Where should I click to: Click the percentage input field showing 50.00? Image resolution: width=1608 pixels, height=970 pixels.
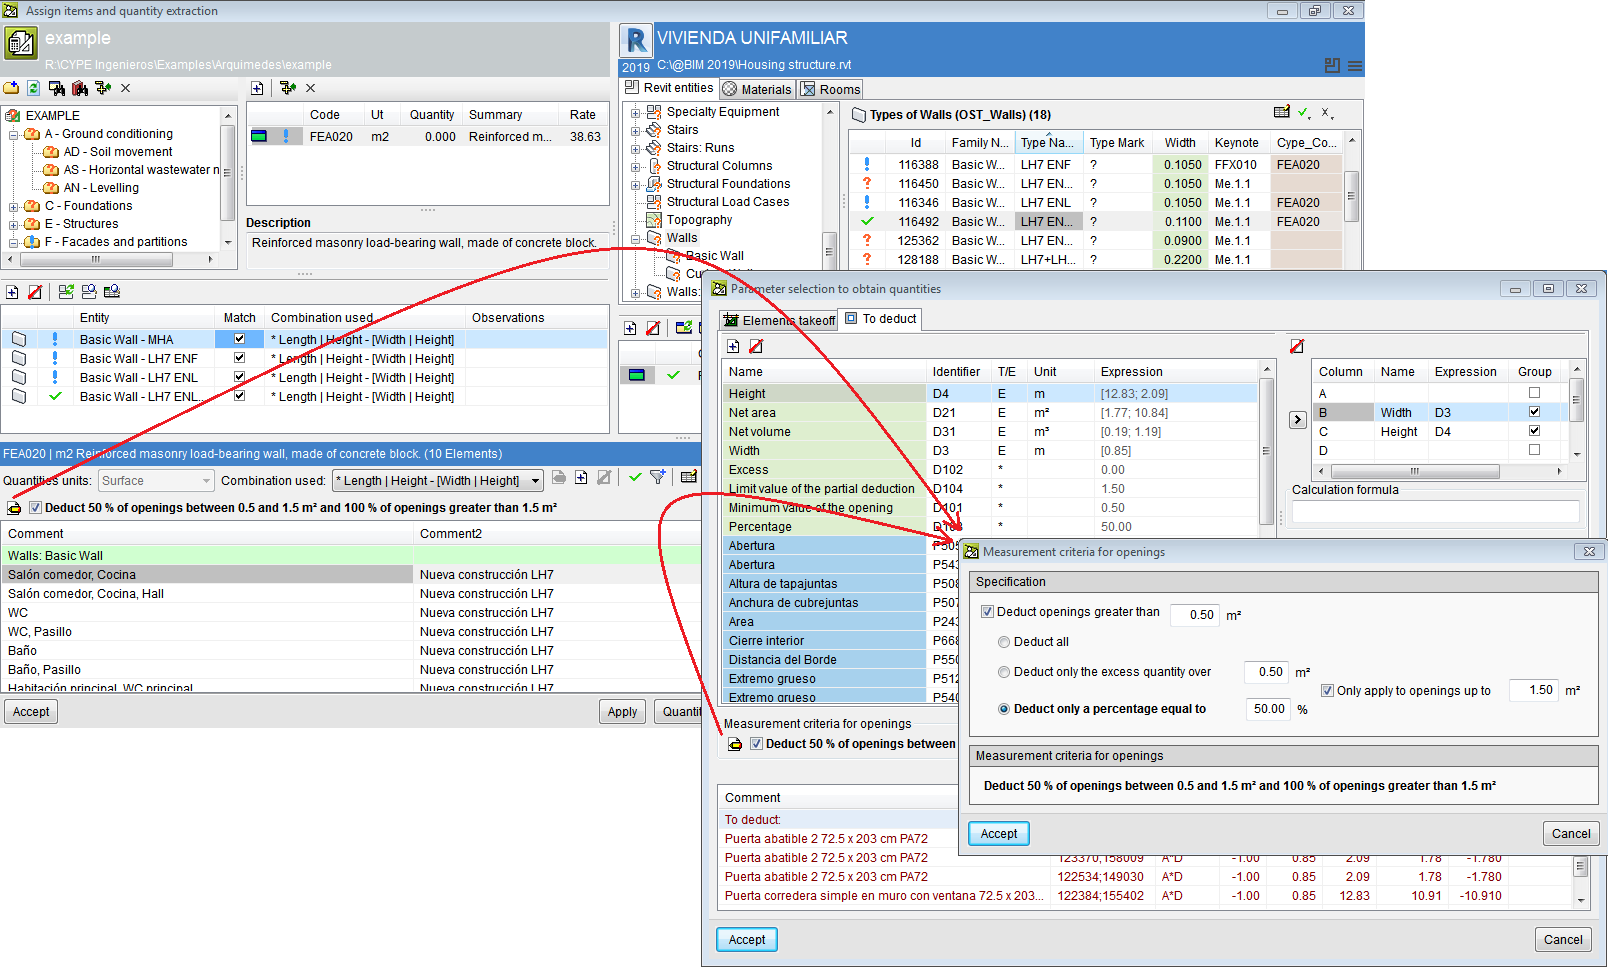(1269, 709)
